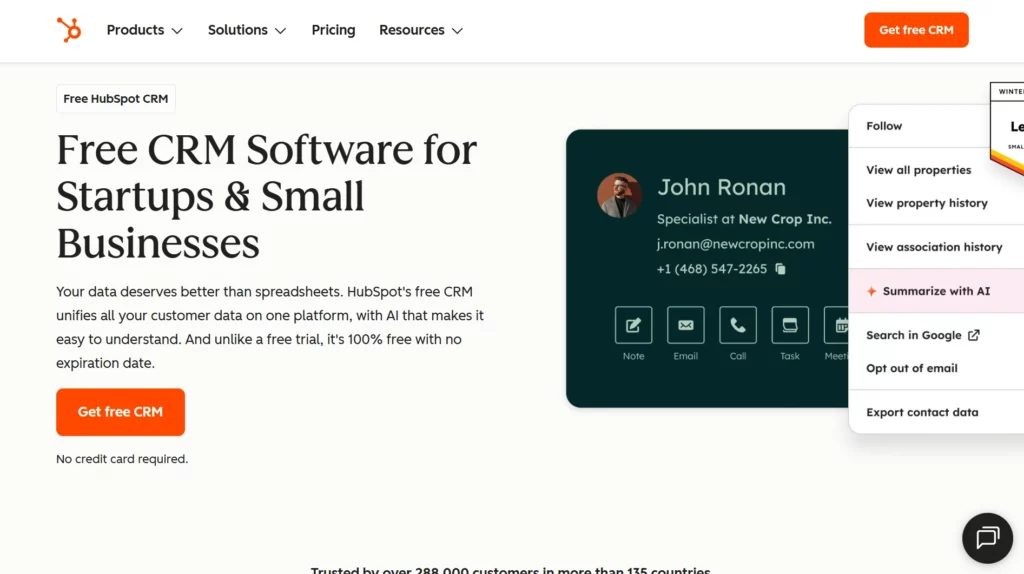Expand the Solutions dropdown menu

[247, 30]
